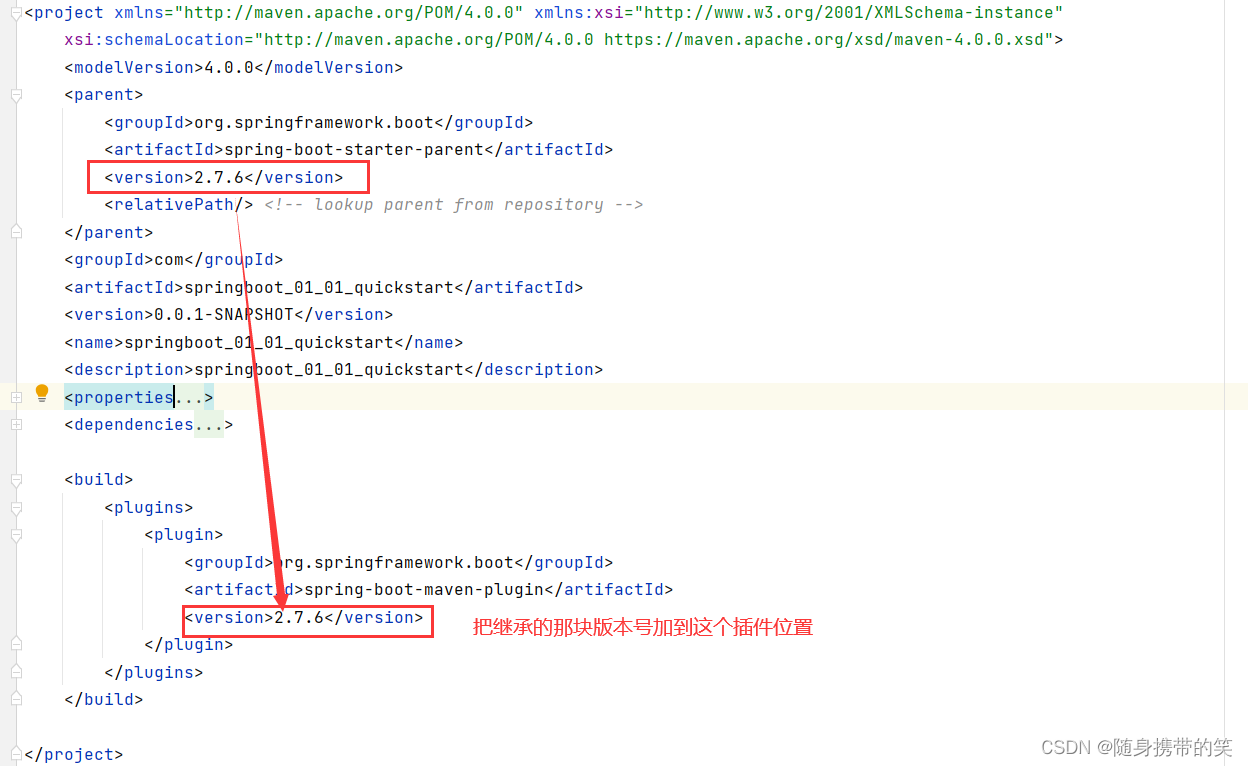Click the project groupId value com
The height and width of the screenshot is (766, 1248).
click(169, 259)
